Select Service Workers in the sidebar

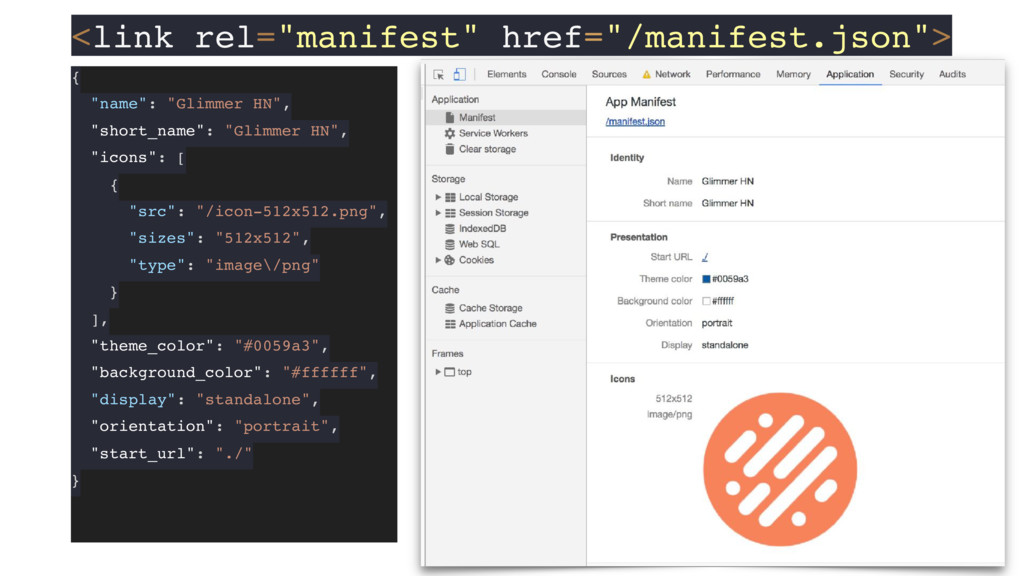pos(493,133)
